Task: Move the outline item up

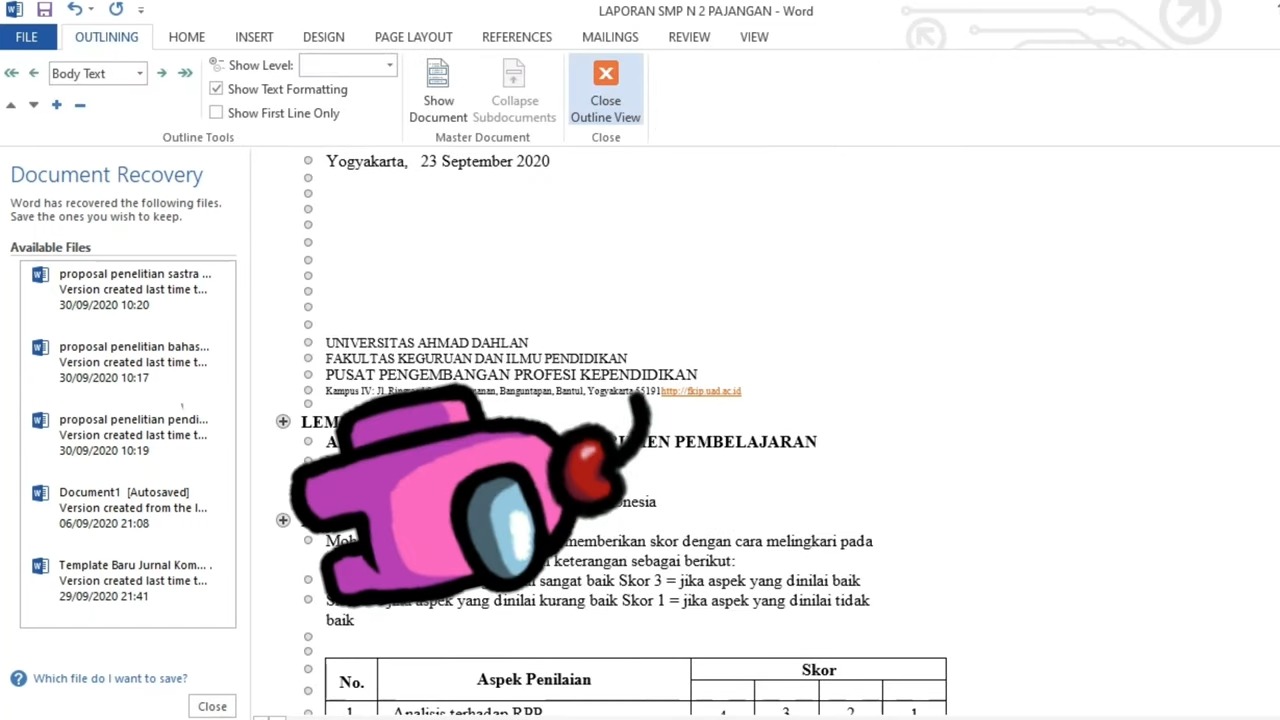Action: pyautogui.click(x=11, y=105)
